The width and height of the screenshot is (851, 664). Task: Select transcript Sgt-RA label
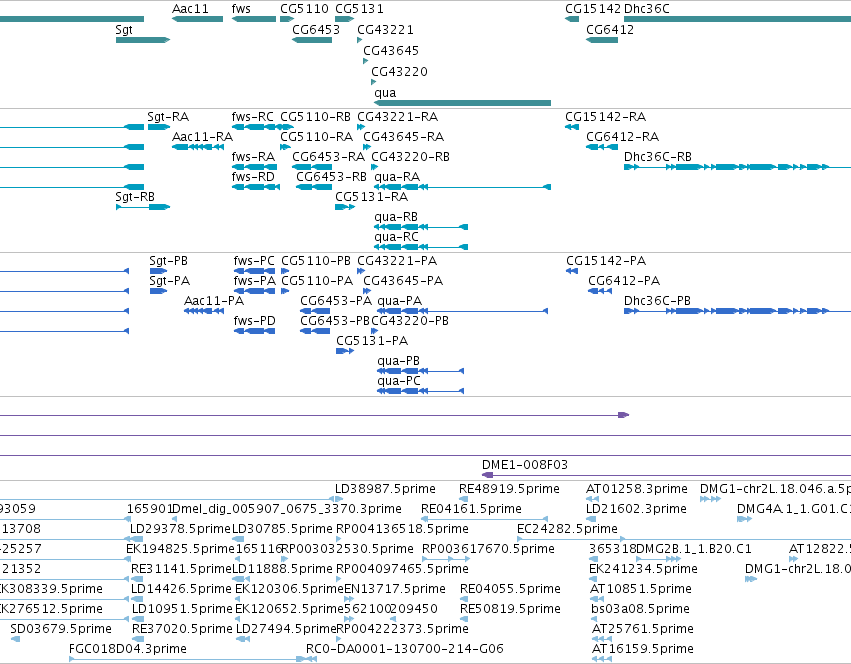click(168, 117)
